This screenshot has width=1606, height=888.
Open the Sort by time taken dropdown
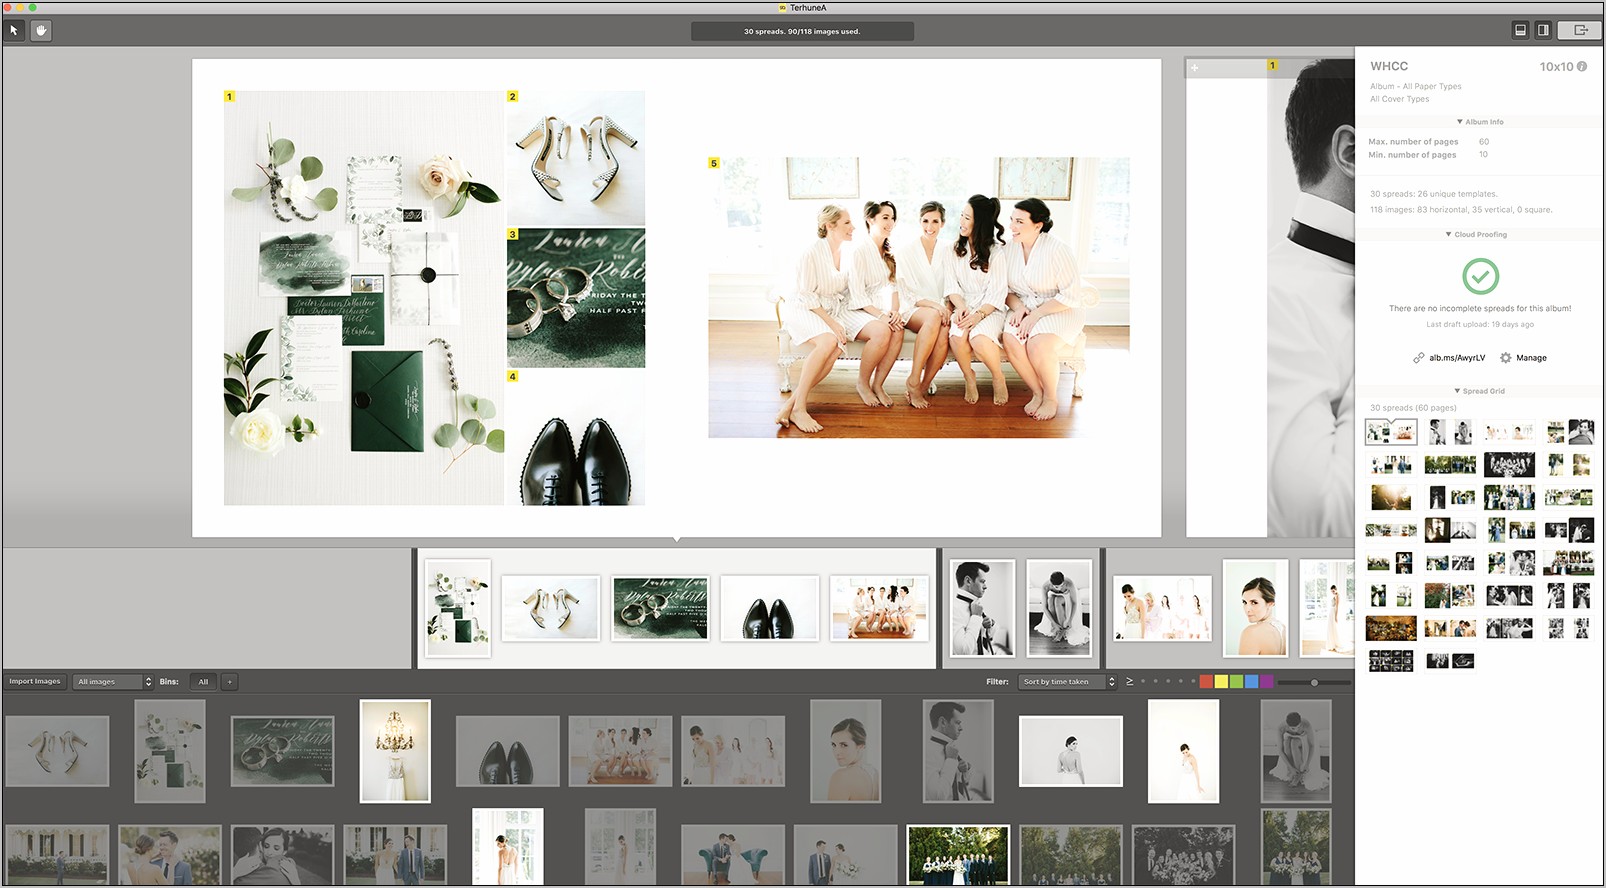pos(1067,682)
